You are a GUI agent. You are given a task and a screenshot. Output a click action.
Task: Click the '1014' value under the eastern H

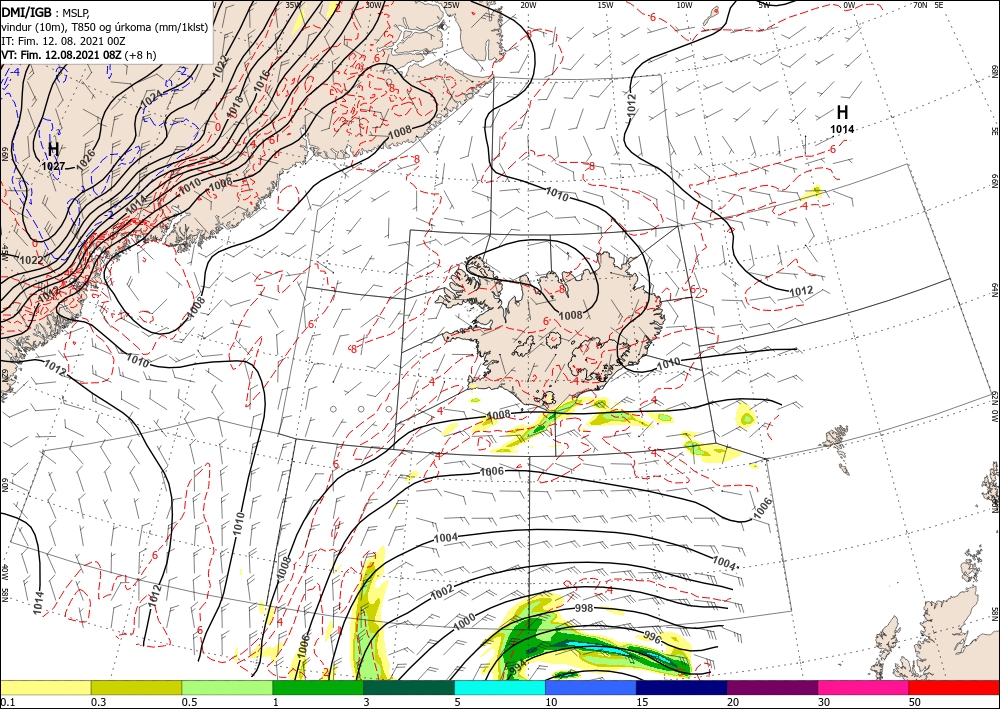point(842,129)
